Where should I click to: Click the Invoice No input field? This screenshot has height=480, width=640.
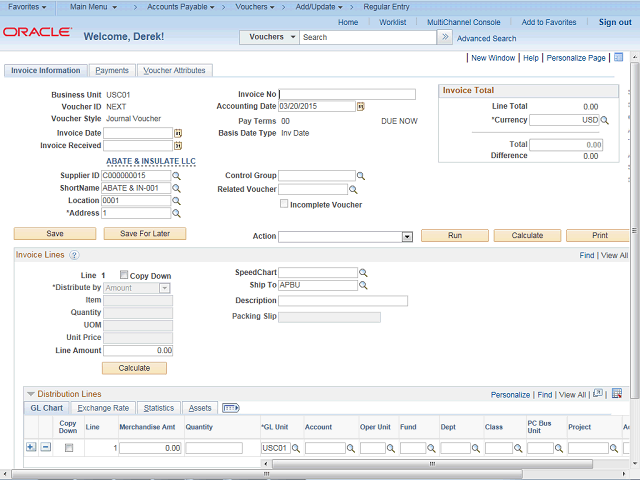point(347,95)
